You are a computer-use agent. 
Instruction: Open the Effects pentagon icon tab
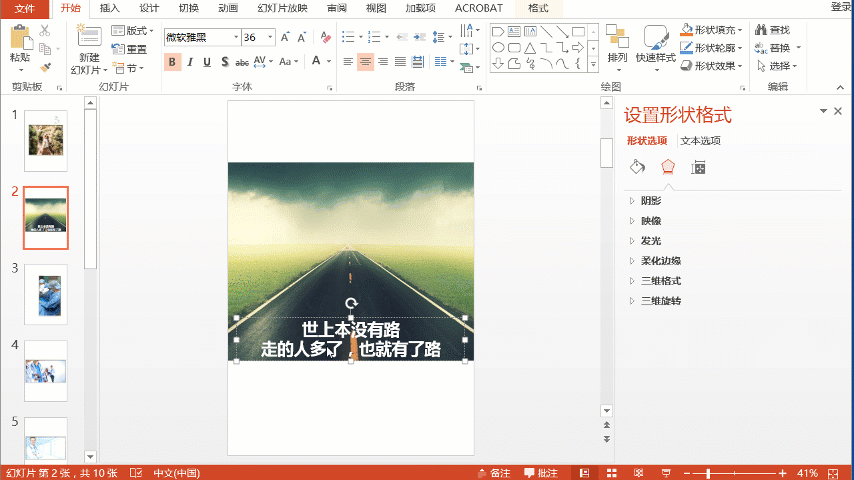pyautogui.click(x=668, y=167)
